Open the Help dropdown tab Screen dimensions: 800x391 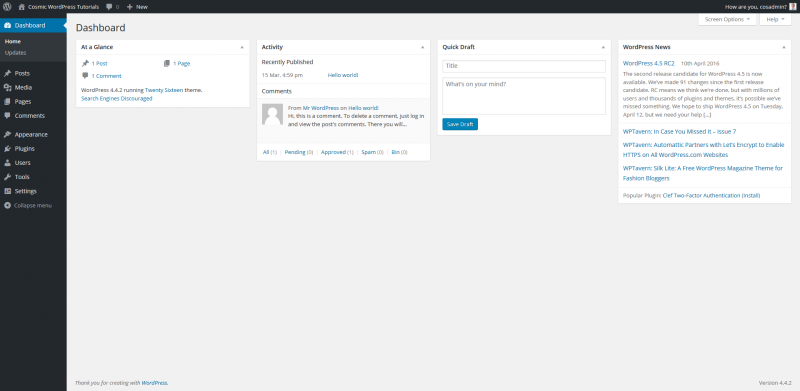[x=775, y=19]
